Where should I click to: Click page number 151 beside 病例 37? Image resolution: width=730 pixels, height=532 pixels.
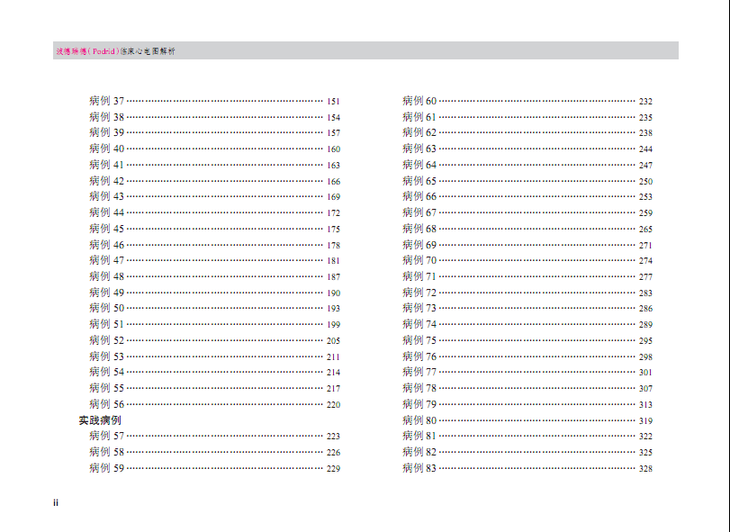point(333,102)
